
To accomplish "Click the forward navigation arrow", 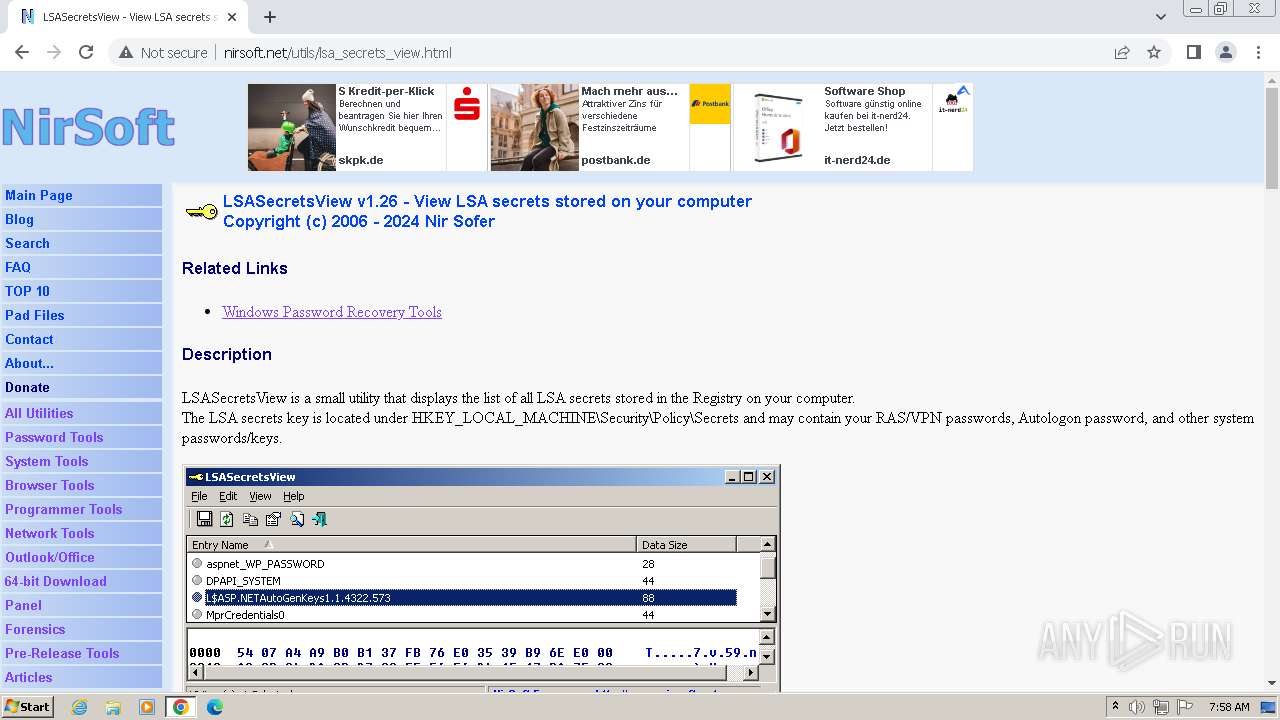I will 54,53.
